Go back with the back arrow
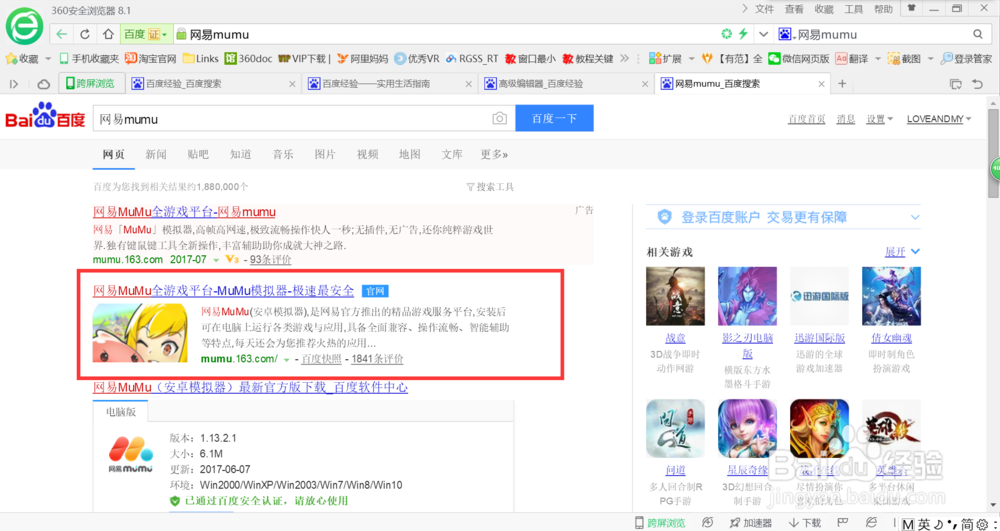This screenshot has width=1000, height=531. (x=61, y=34)
